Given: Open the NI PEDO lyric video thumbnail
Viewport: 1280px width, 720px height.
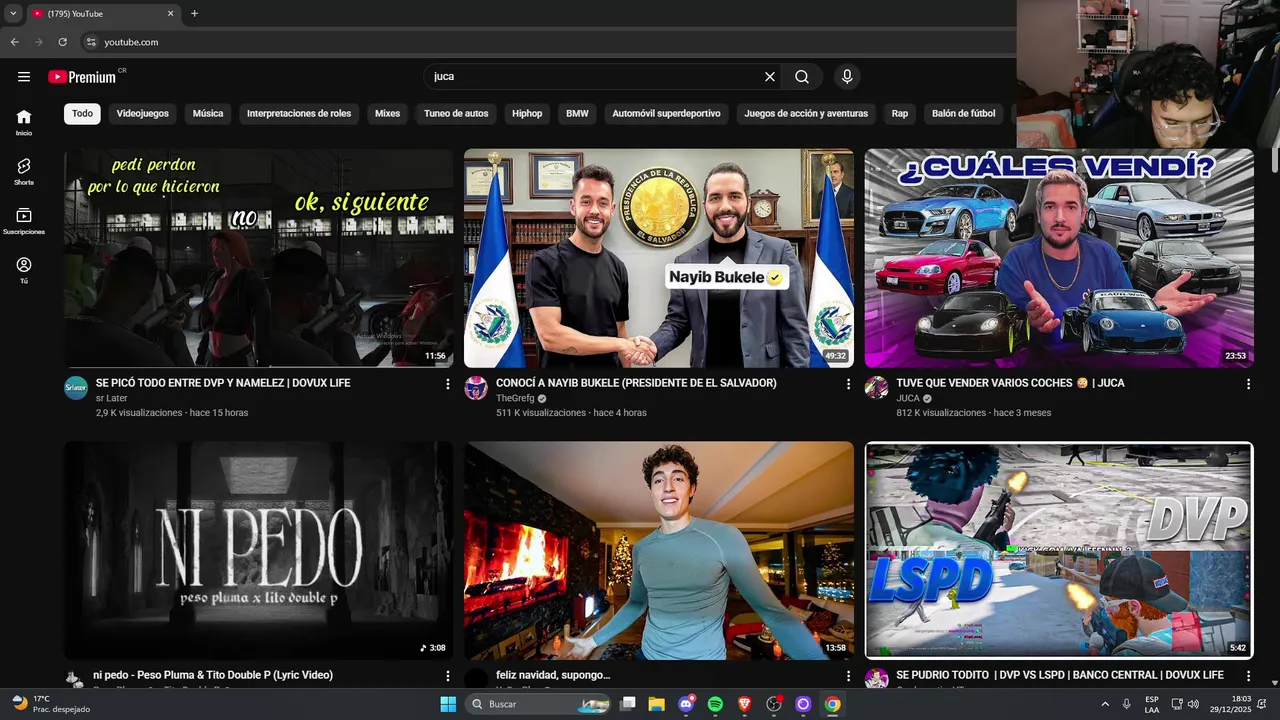Looking at the screenshot, I should point(258,550).
